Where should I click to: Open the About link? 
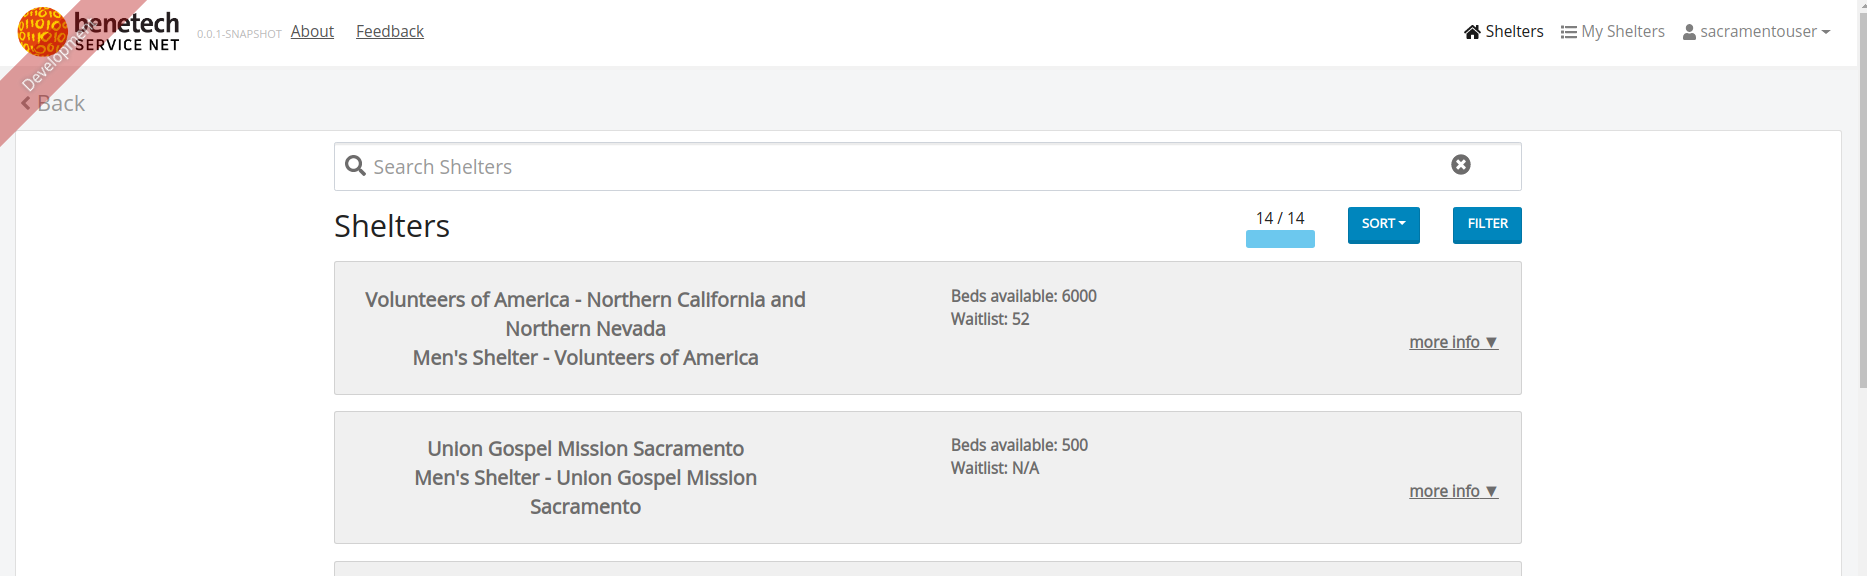click(312, 32)
